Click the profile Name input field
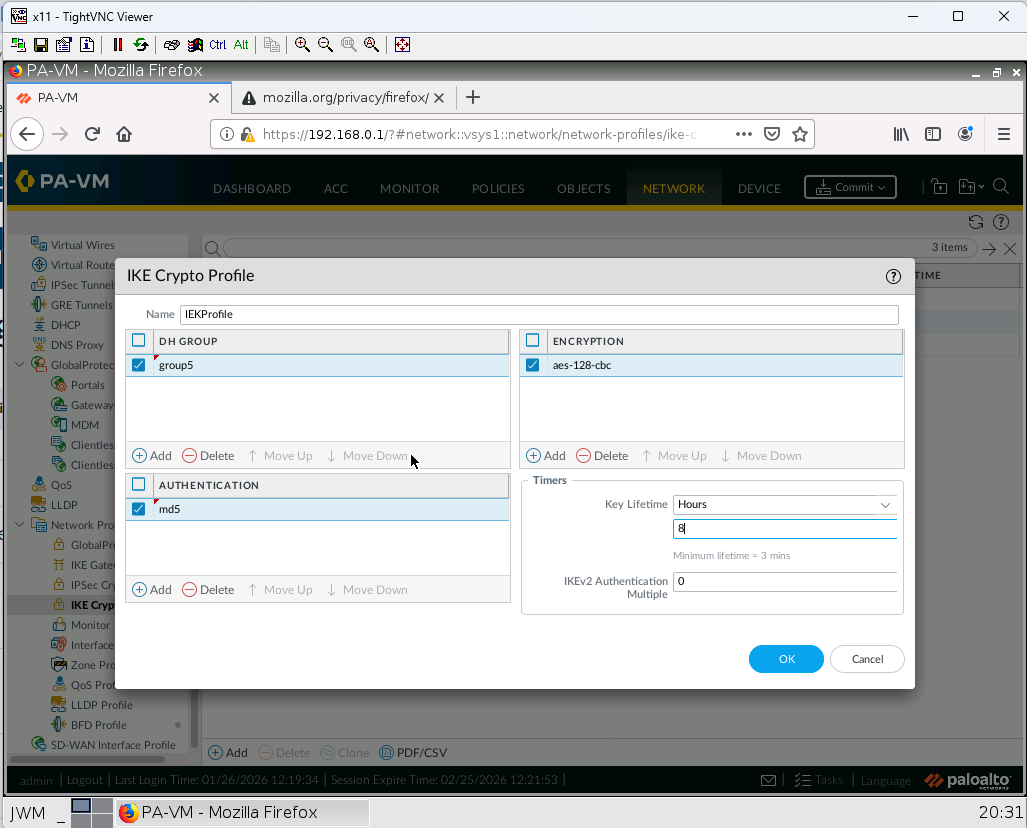The height and width of the screenshot is (828, 1027). [538, 314]
